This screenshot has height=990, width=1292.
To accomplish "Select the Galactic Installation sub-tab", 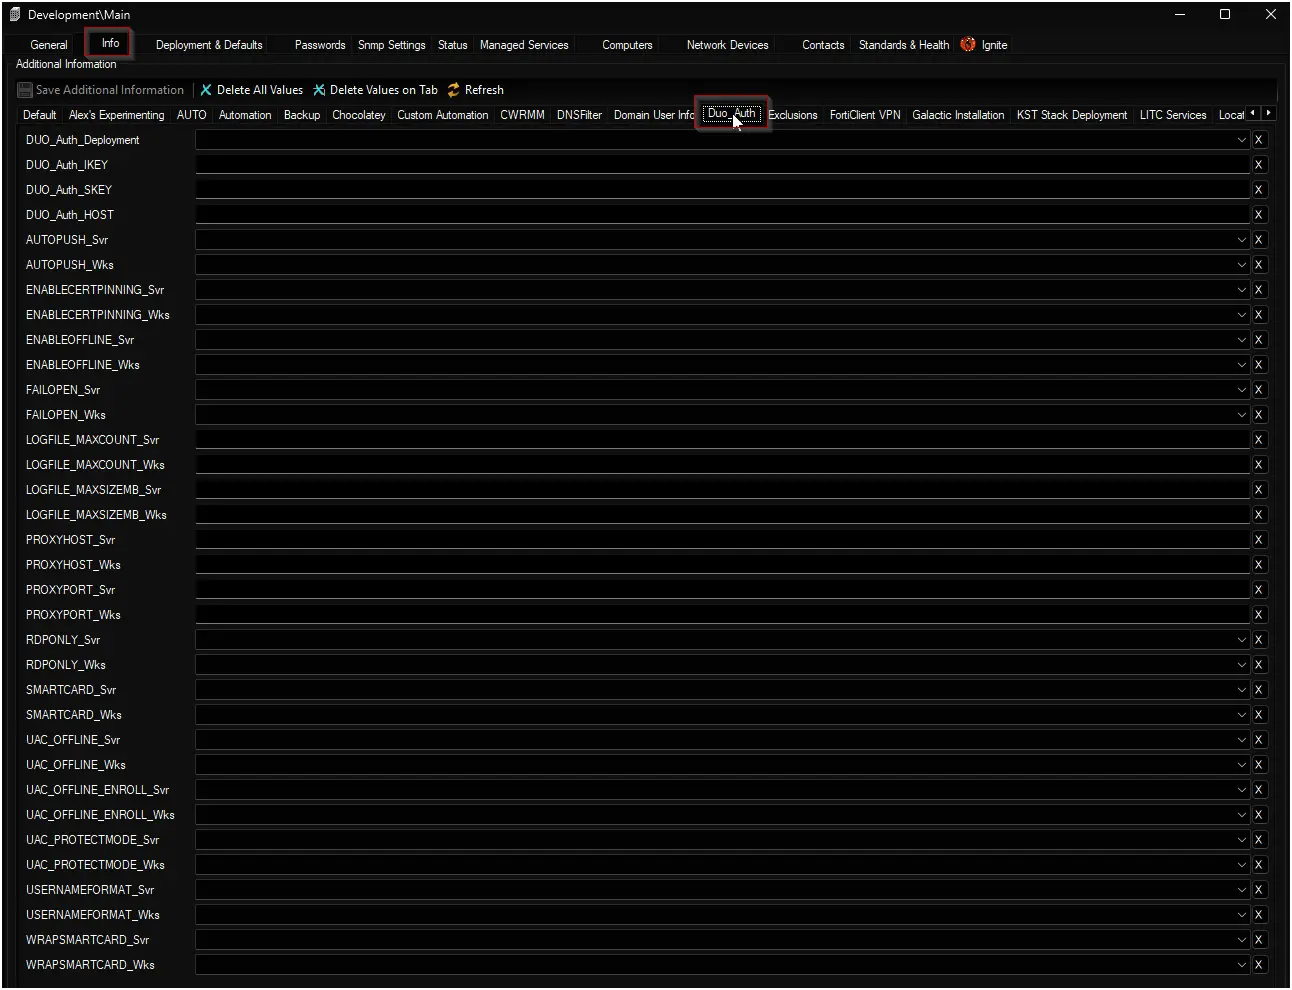I will pos(958,115).
